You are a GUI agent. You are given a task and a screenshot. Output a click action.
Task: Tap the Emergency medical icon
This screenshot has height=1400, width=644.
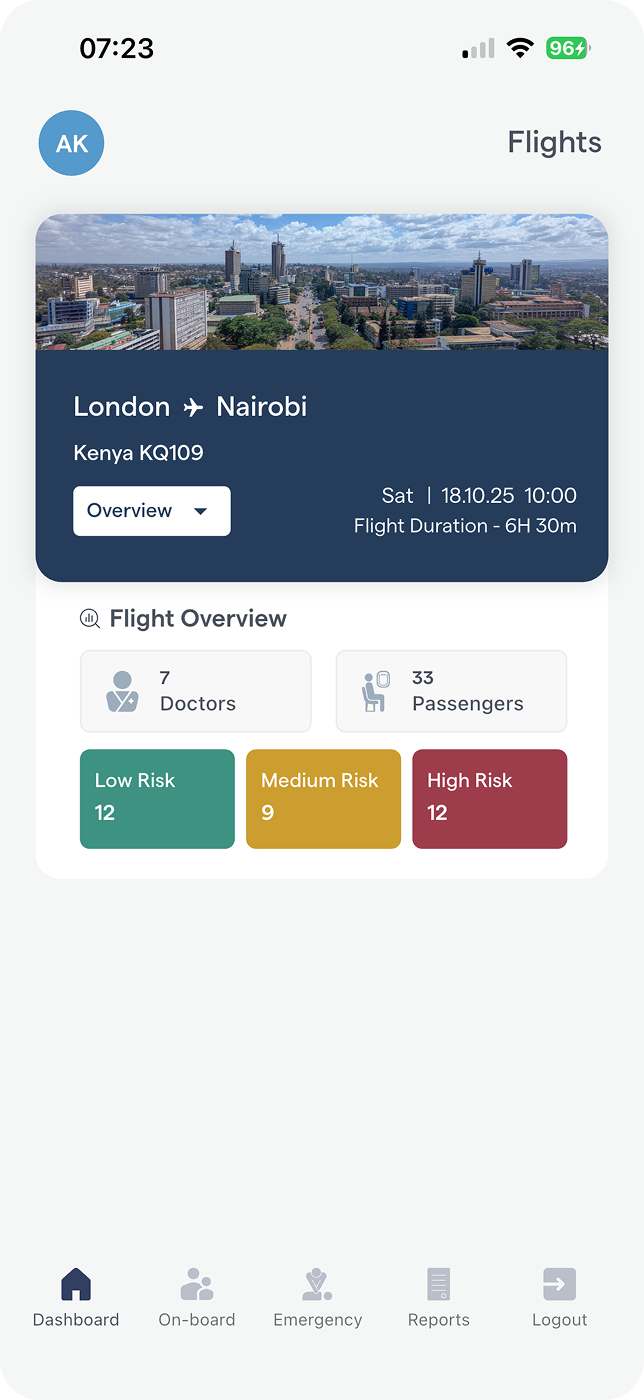[317, 1284]
